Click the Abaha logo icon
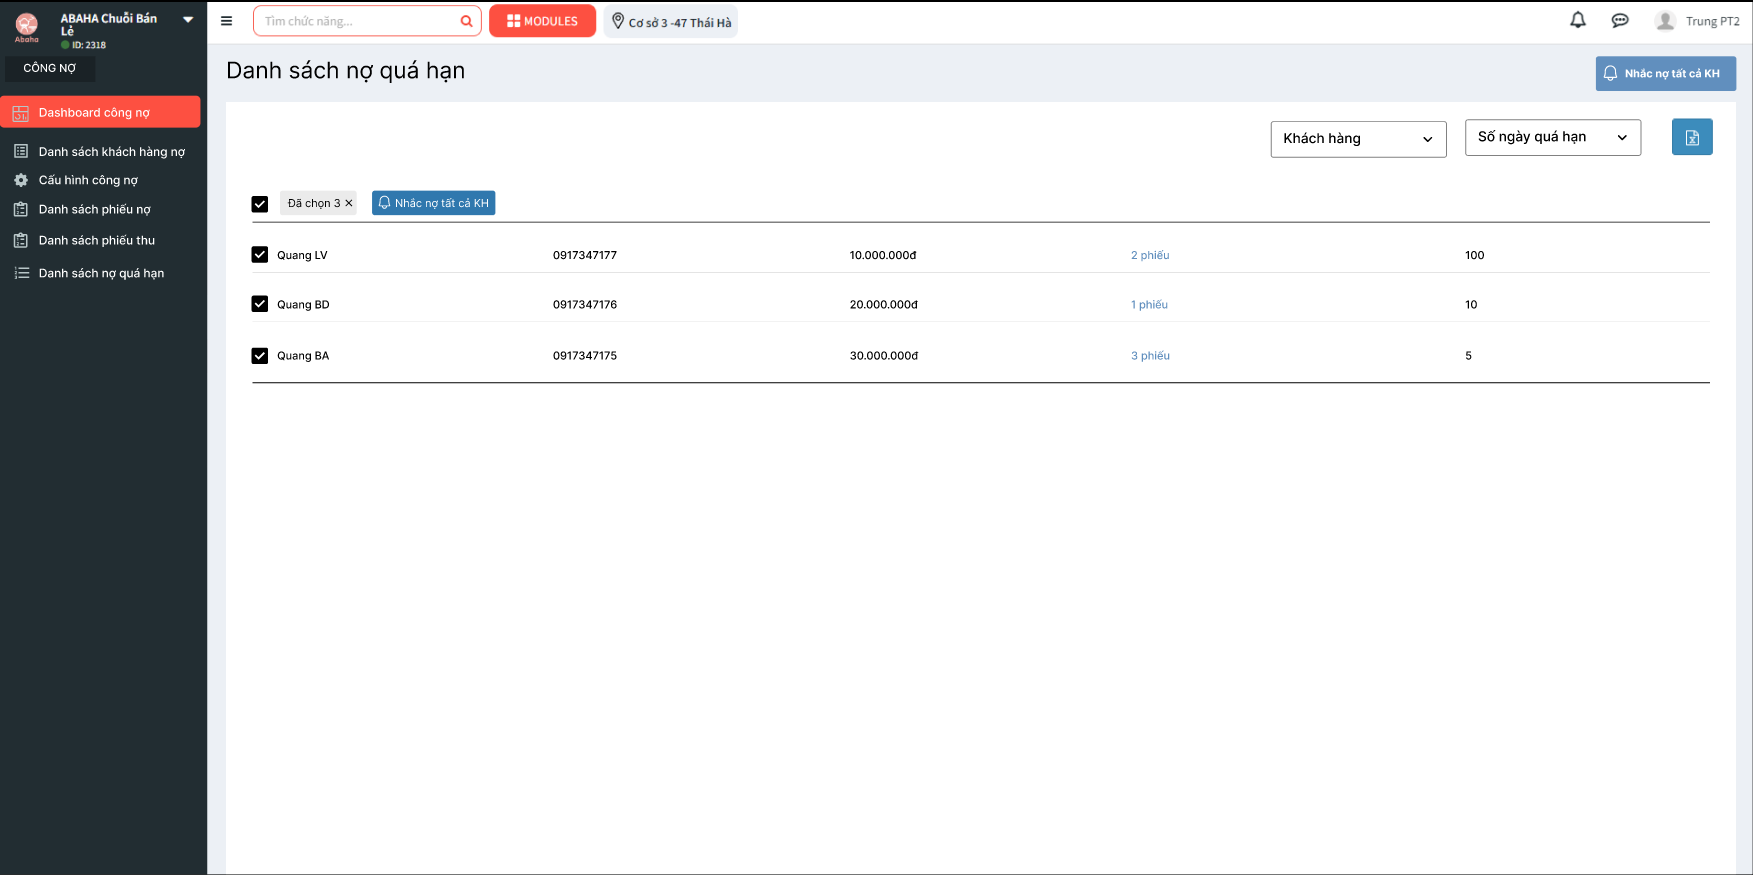The height and width of the screenshot is (875, 1753). [27, 26]
